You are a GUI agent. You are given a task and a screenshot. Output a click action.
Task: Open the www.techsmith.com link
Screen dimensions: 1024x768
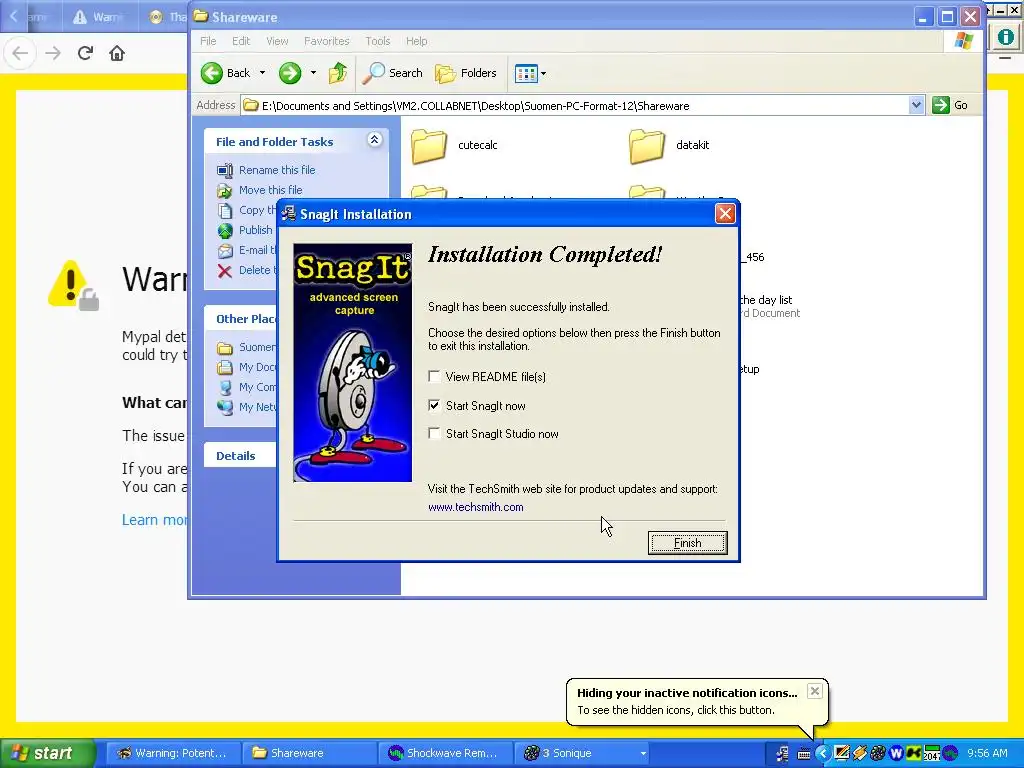point(475,507)
